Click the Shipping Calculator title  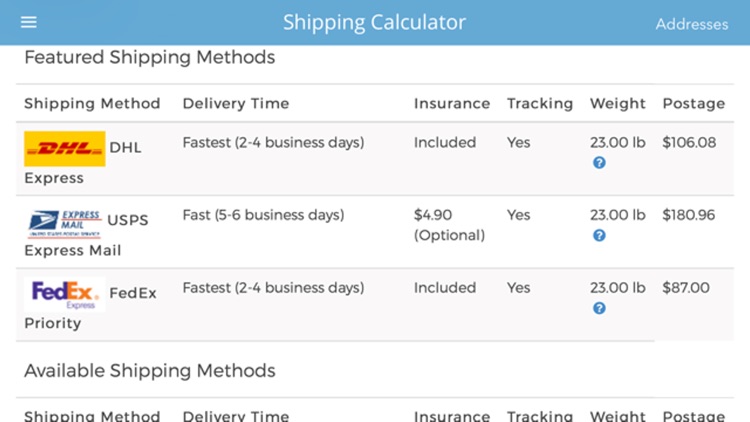(x=374, y=22)
